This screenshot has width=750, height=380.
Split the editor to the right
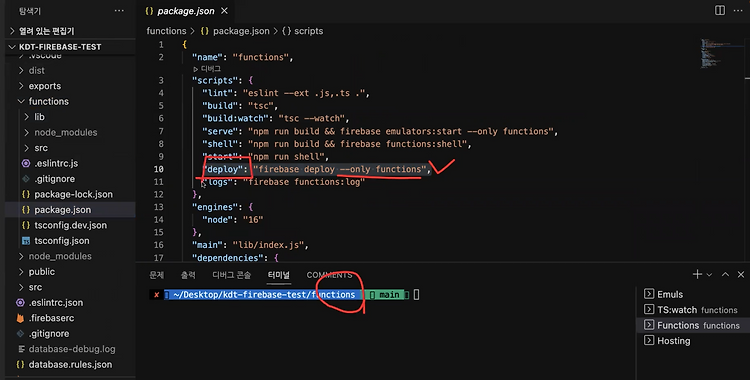(x=720, y=11)
